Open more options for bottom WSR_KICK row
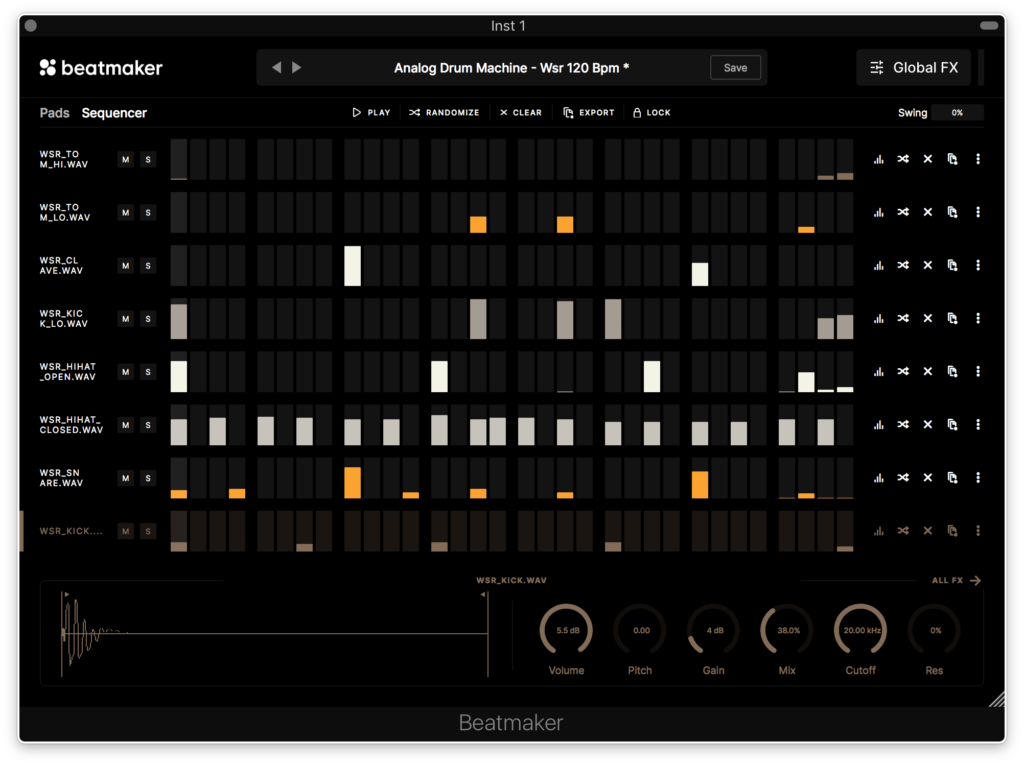1024x765 pixels. tap(978, 531)
